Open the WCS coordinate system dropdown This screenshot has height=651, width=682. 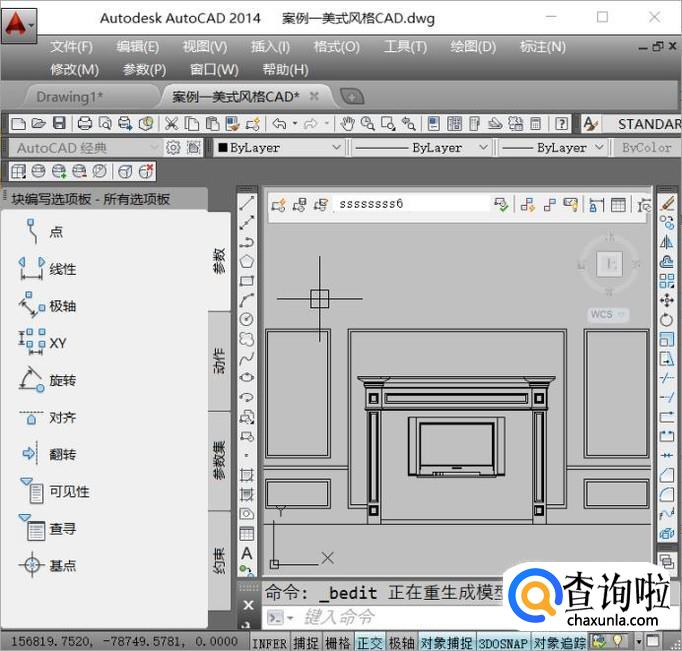[x=608, y=314]
